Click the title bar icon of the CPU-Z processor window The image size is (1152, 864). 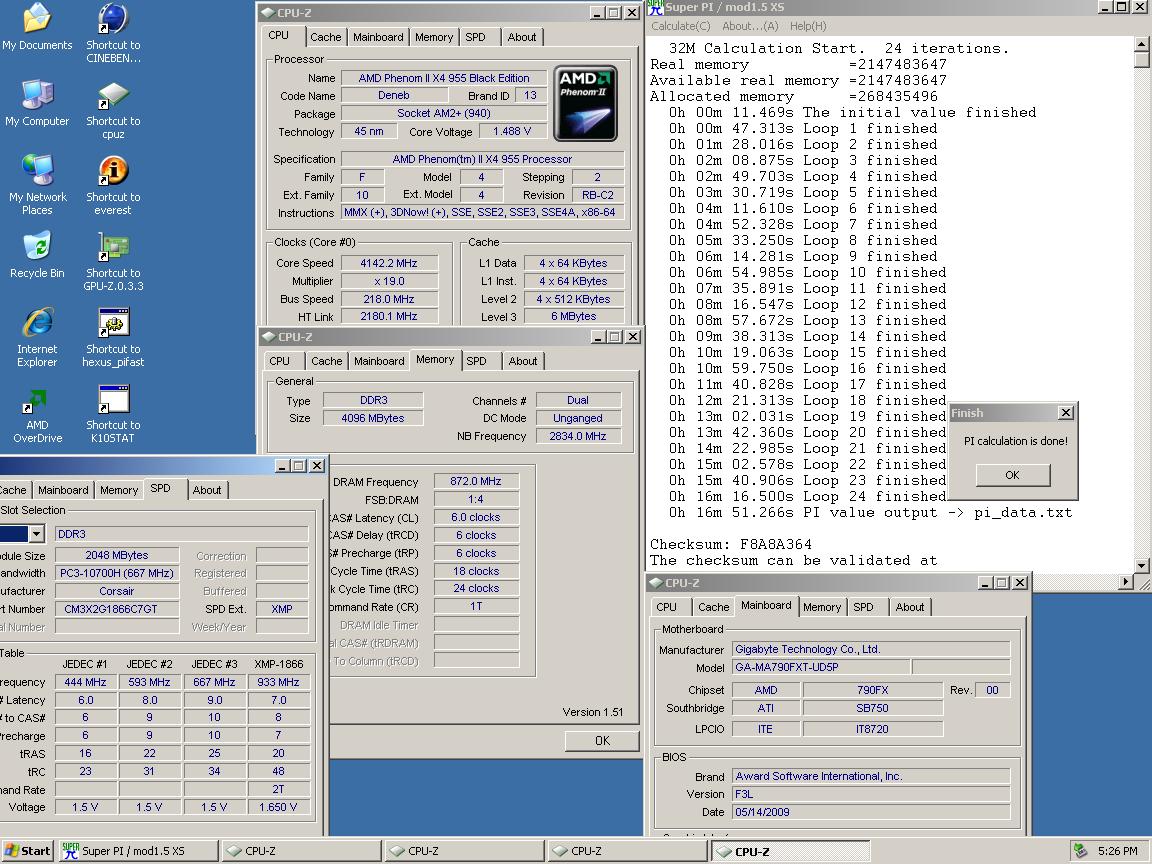tap(267, 12)
